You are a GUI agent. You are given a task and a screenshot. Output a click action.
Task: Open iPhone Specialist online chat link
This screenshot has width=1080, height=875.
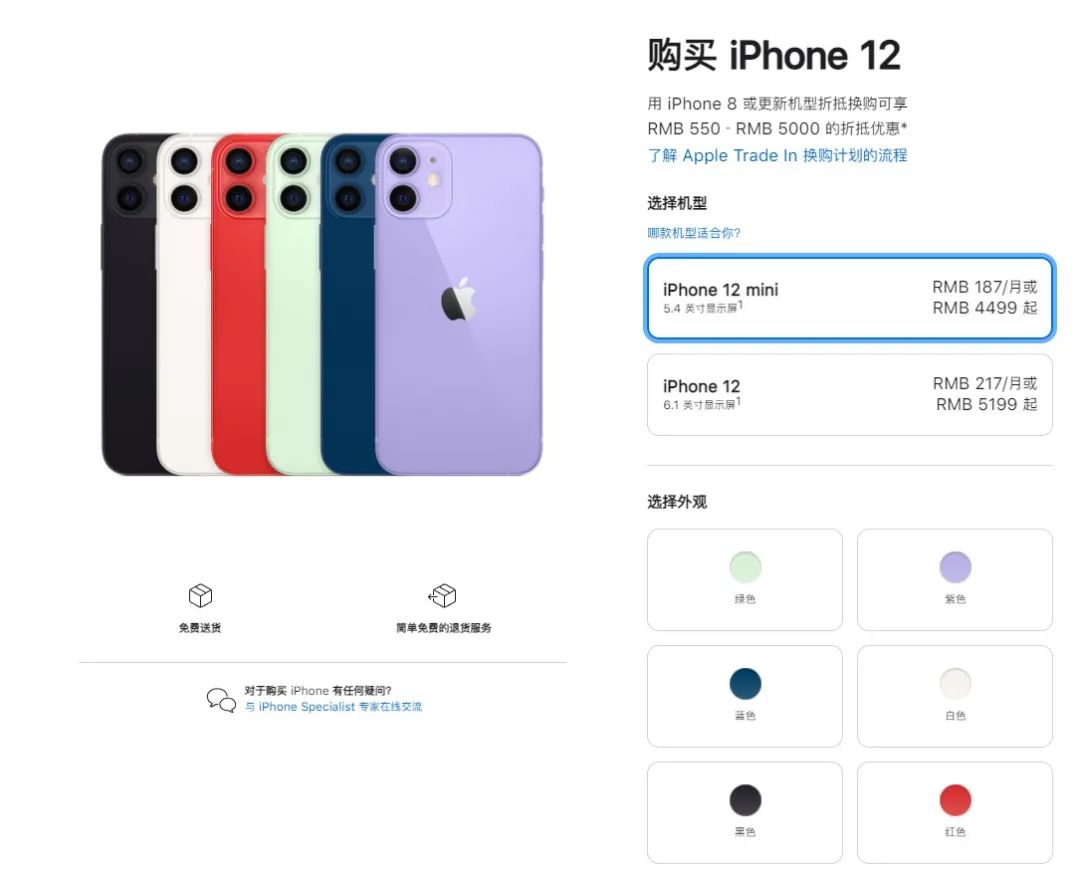[333, 707]
